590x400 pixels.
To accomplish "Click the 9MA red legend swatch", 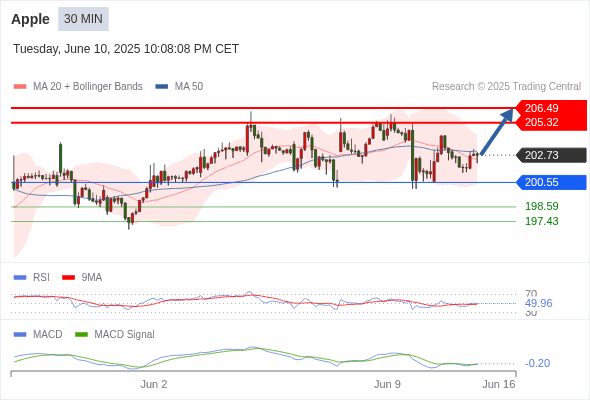I will (x=68, y=278).
